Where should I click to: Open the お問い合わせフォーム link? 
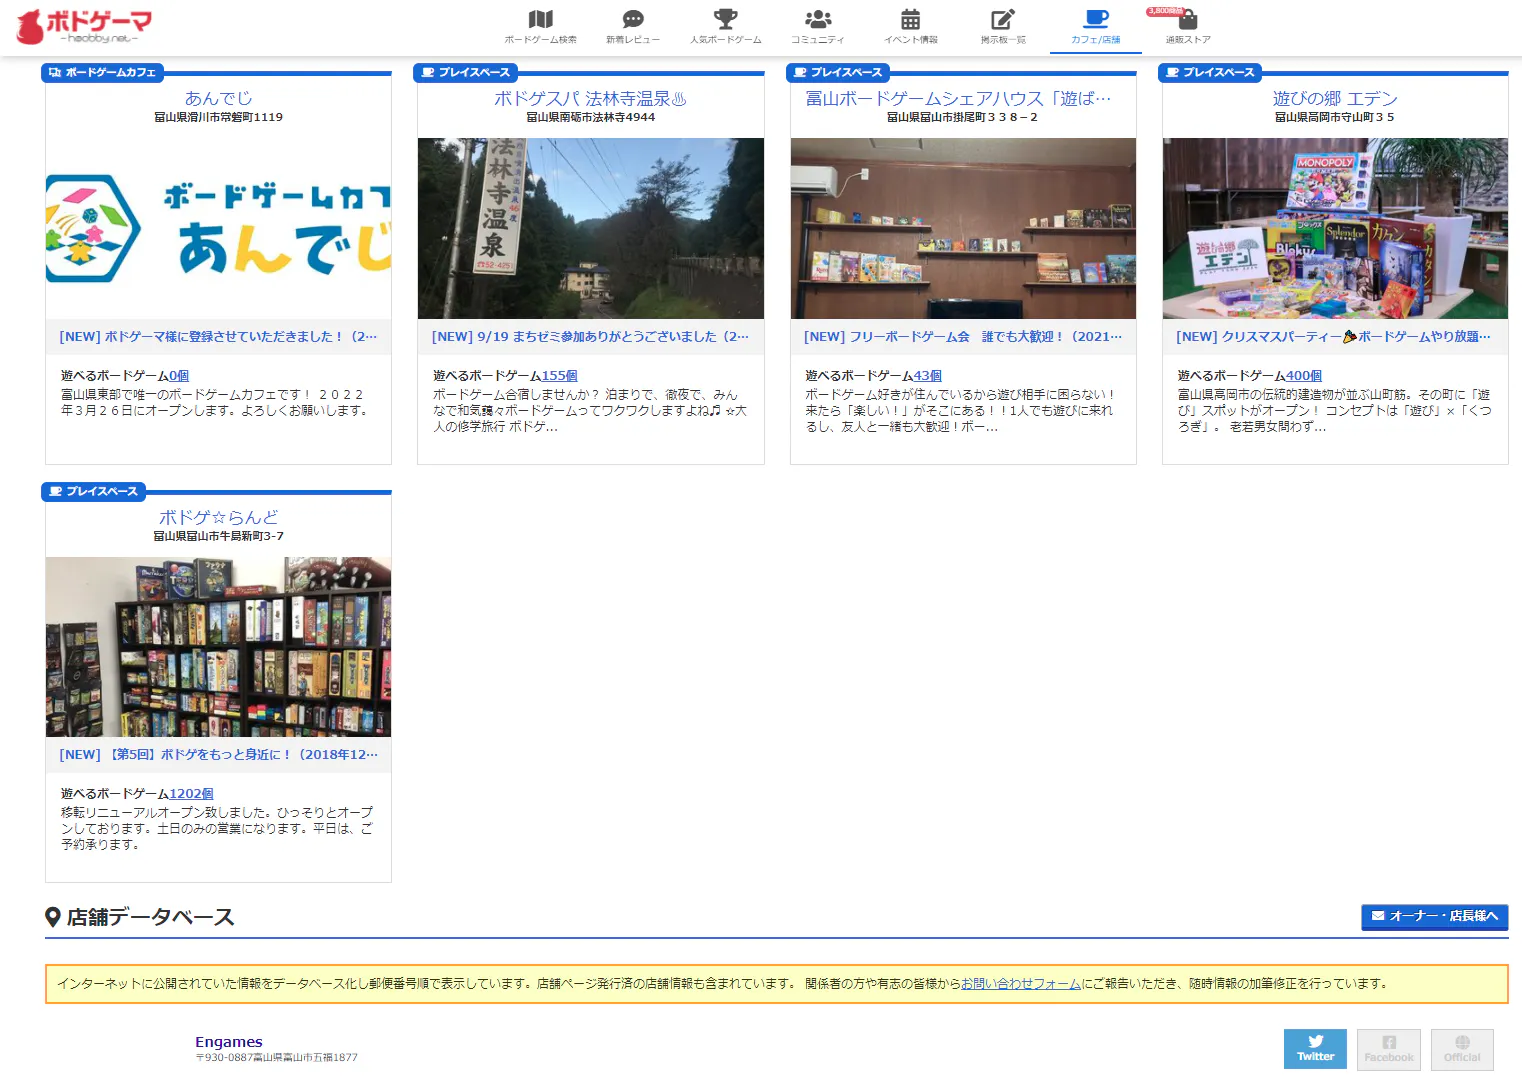click(1020, 984)
